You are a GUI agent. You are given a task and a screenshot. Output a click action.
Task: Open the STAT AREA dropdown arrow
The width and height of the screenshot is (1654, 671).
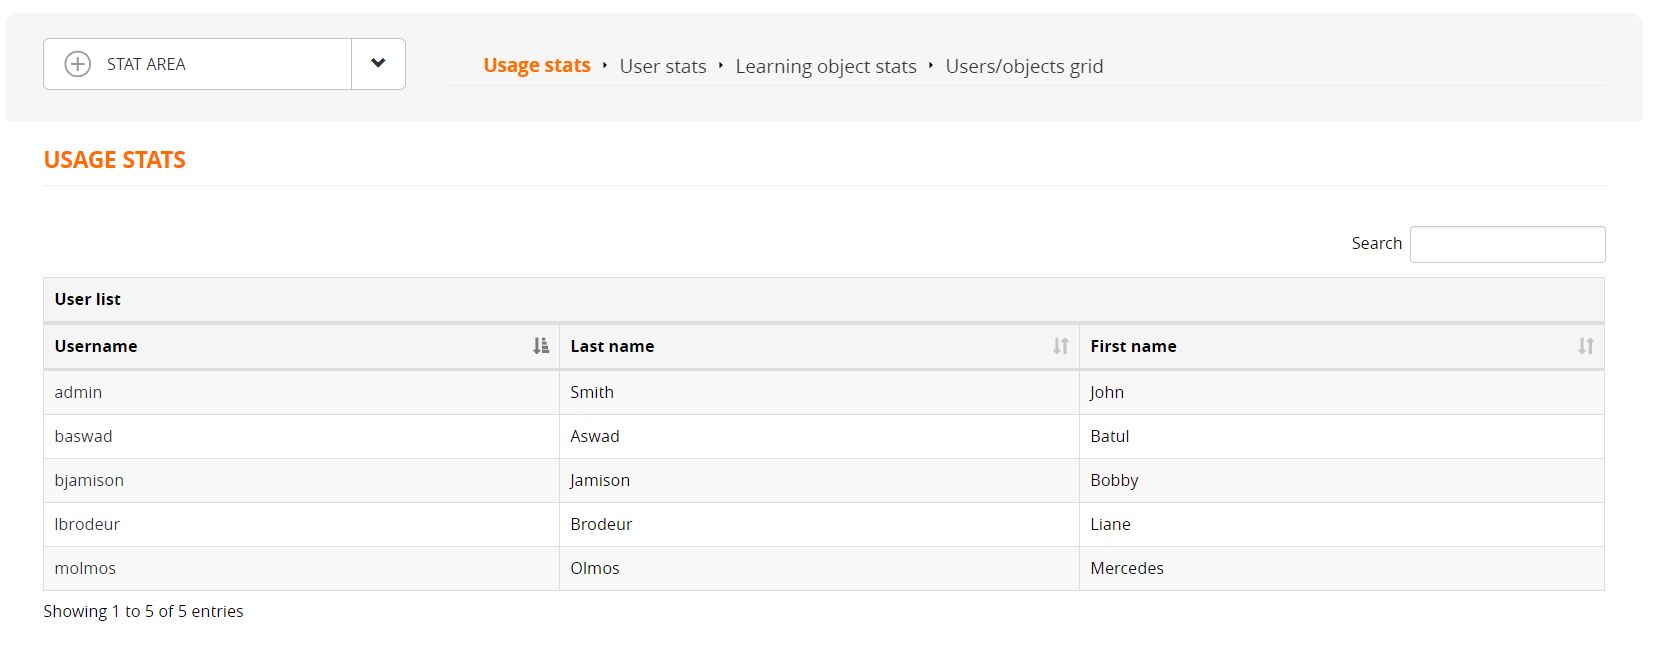[378, 64]
